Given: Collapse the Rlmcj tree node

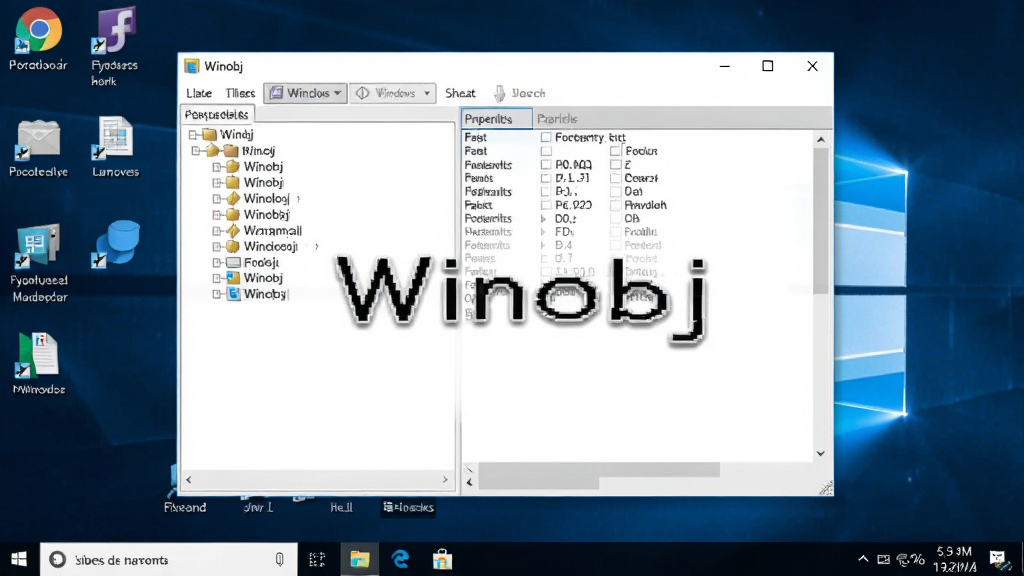Looking at the screenshot, I should click(x=197, y=151).
